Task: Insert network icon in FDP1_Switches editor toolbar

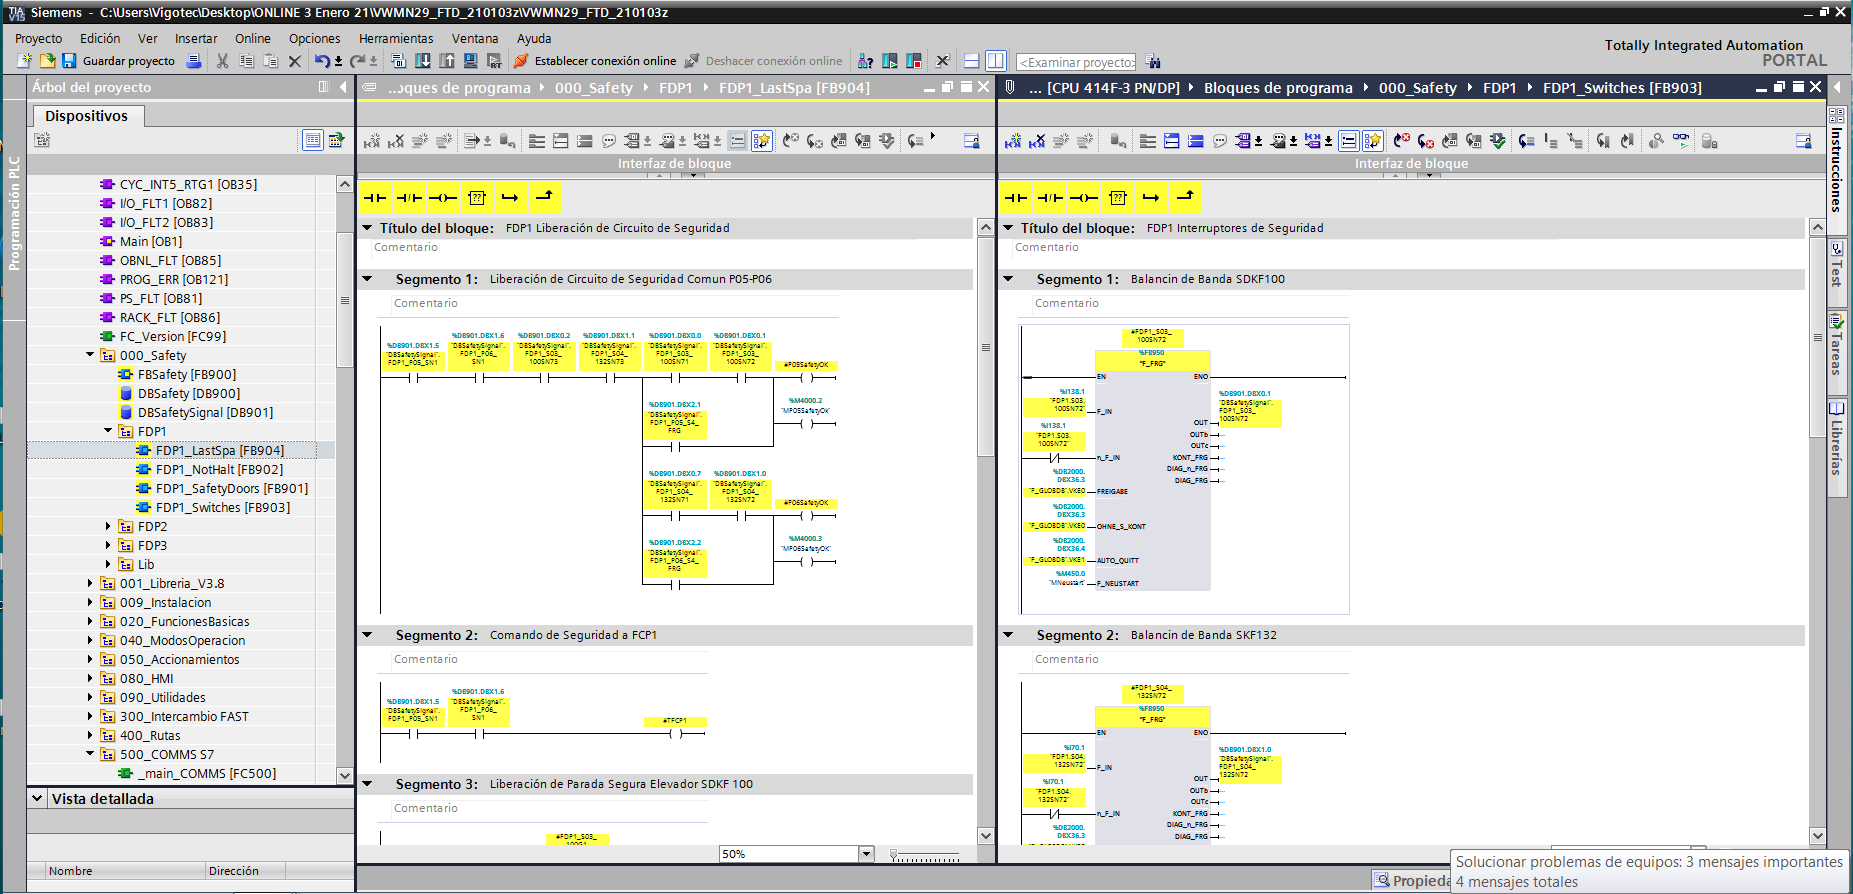Action: click(1013, 141)
